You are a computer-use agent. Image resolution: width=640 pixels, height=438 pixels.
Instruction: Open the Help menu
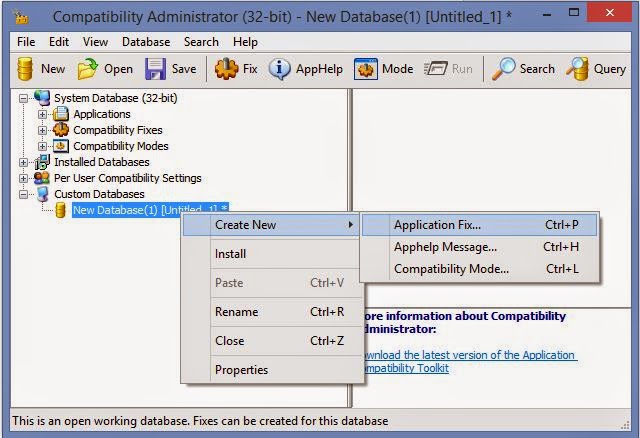click(245, 42)
